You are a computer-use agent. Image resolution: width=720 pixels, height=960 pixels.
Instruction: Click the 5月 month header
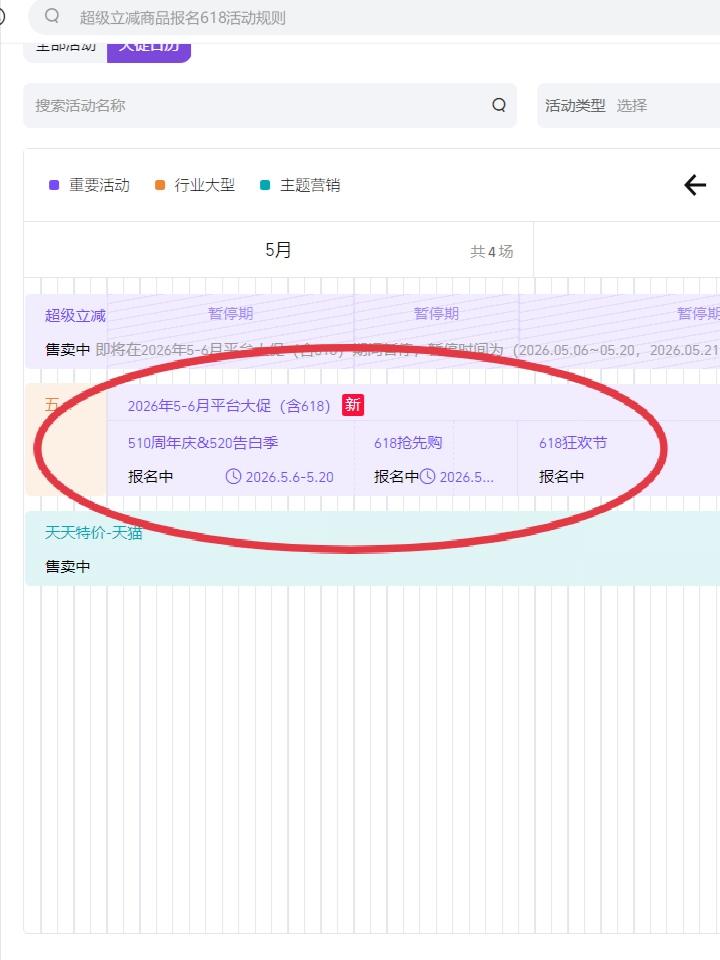pos(278,250)
